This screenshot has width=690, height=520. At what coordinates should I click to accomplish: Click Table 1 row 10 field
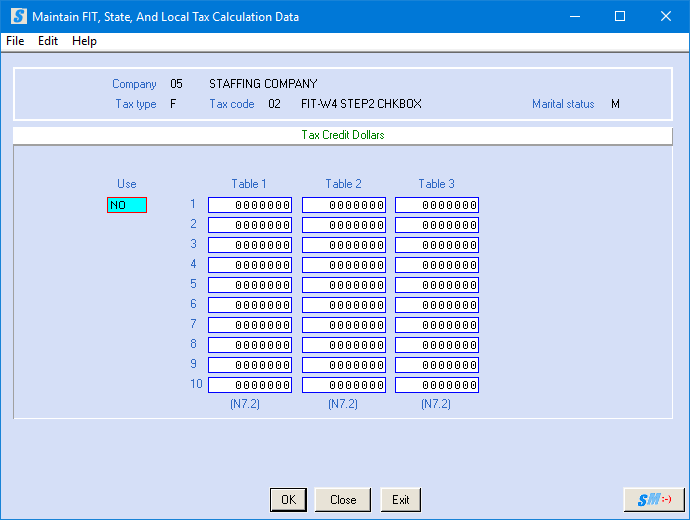250,385
